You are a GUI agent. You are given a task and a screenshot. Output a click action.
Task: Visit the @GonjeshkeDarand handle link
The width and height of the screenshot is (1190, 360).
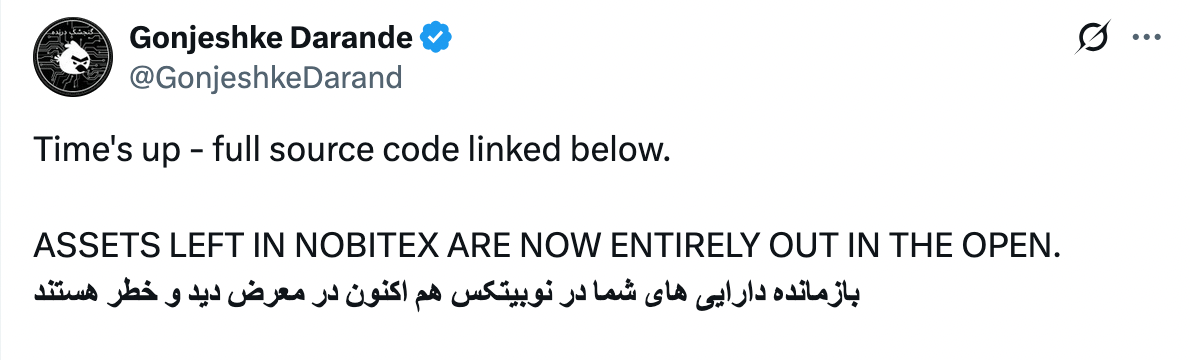pos(266,77)
